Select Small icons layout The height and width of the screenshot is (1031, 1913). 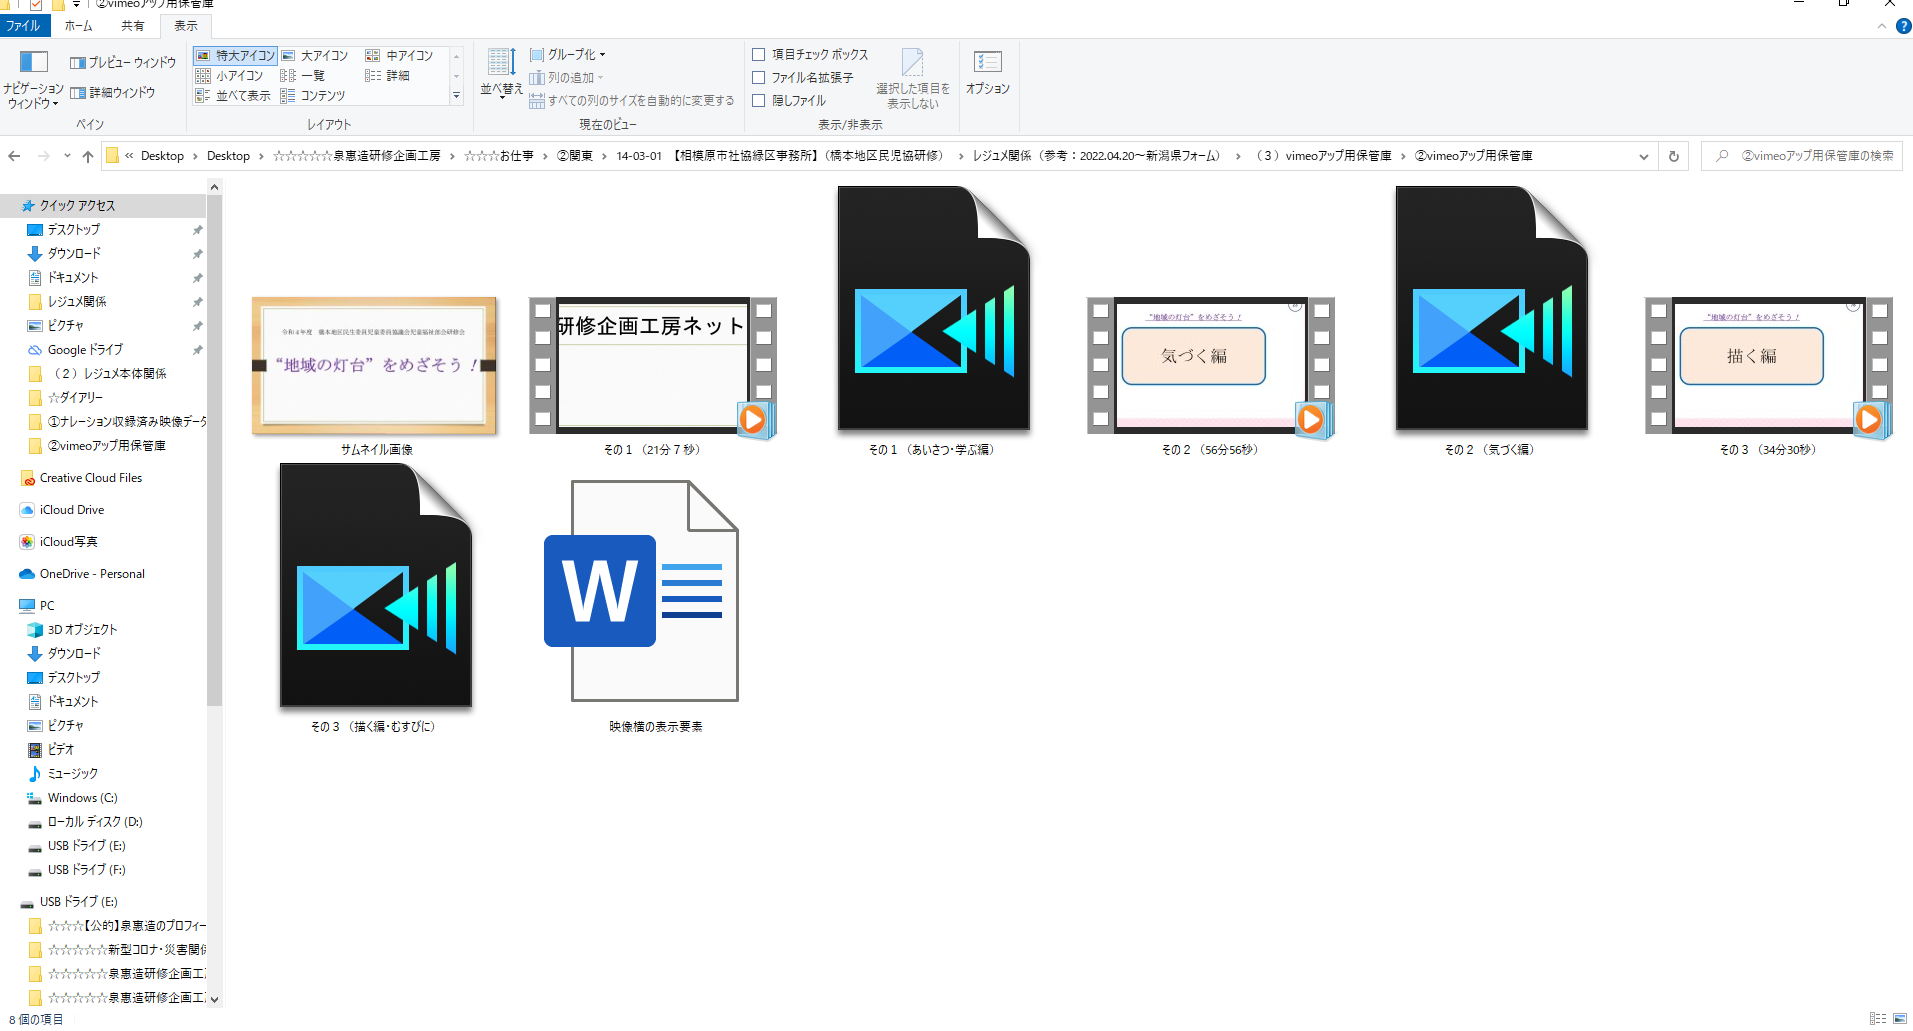pos(229,75)
